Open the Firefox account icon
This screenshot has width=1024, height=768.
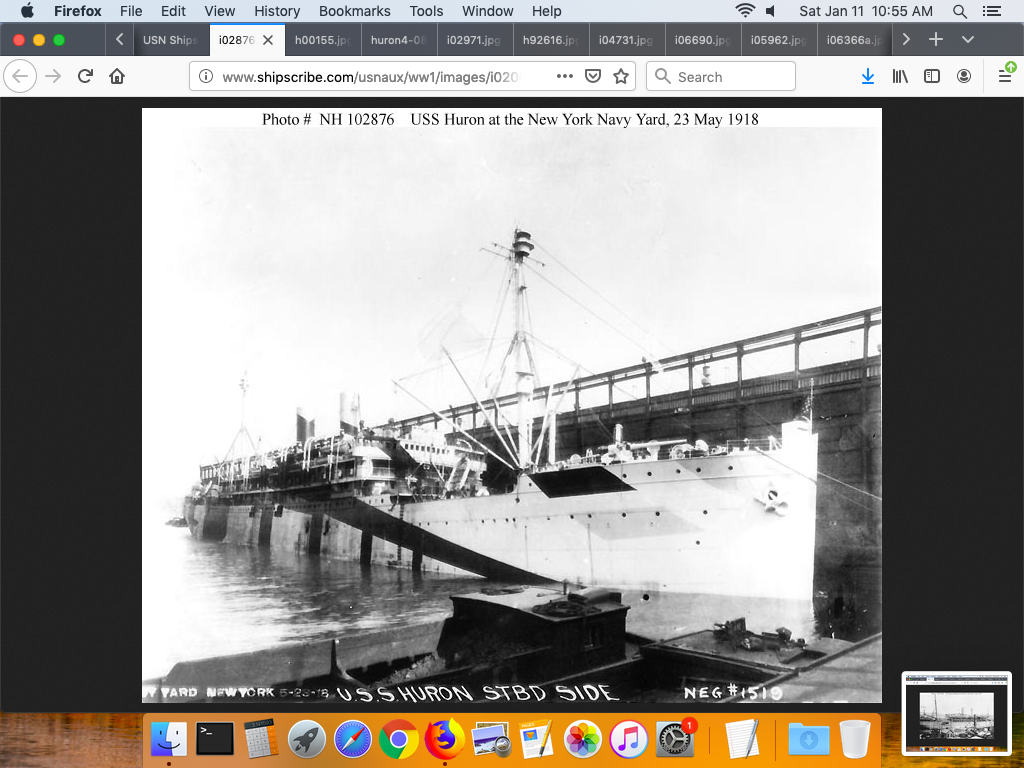point(964,77)
